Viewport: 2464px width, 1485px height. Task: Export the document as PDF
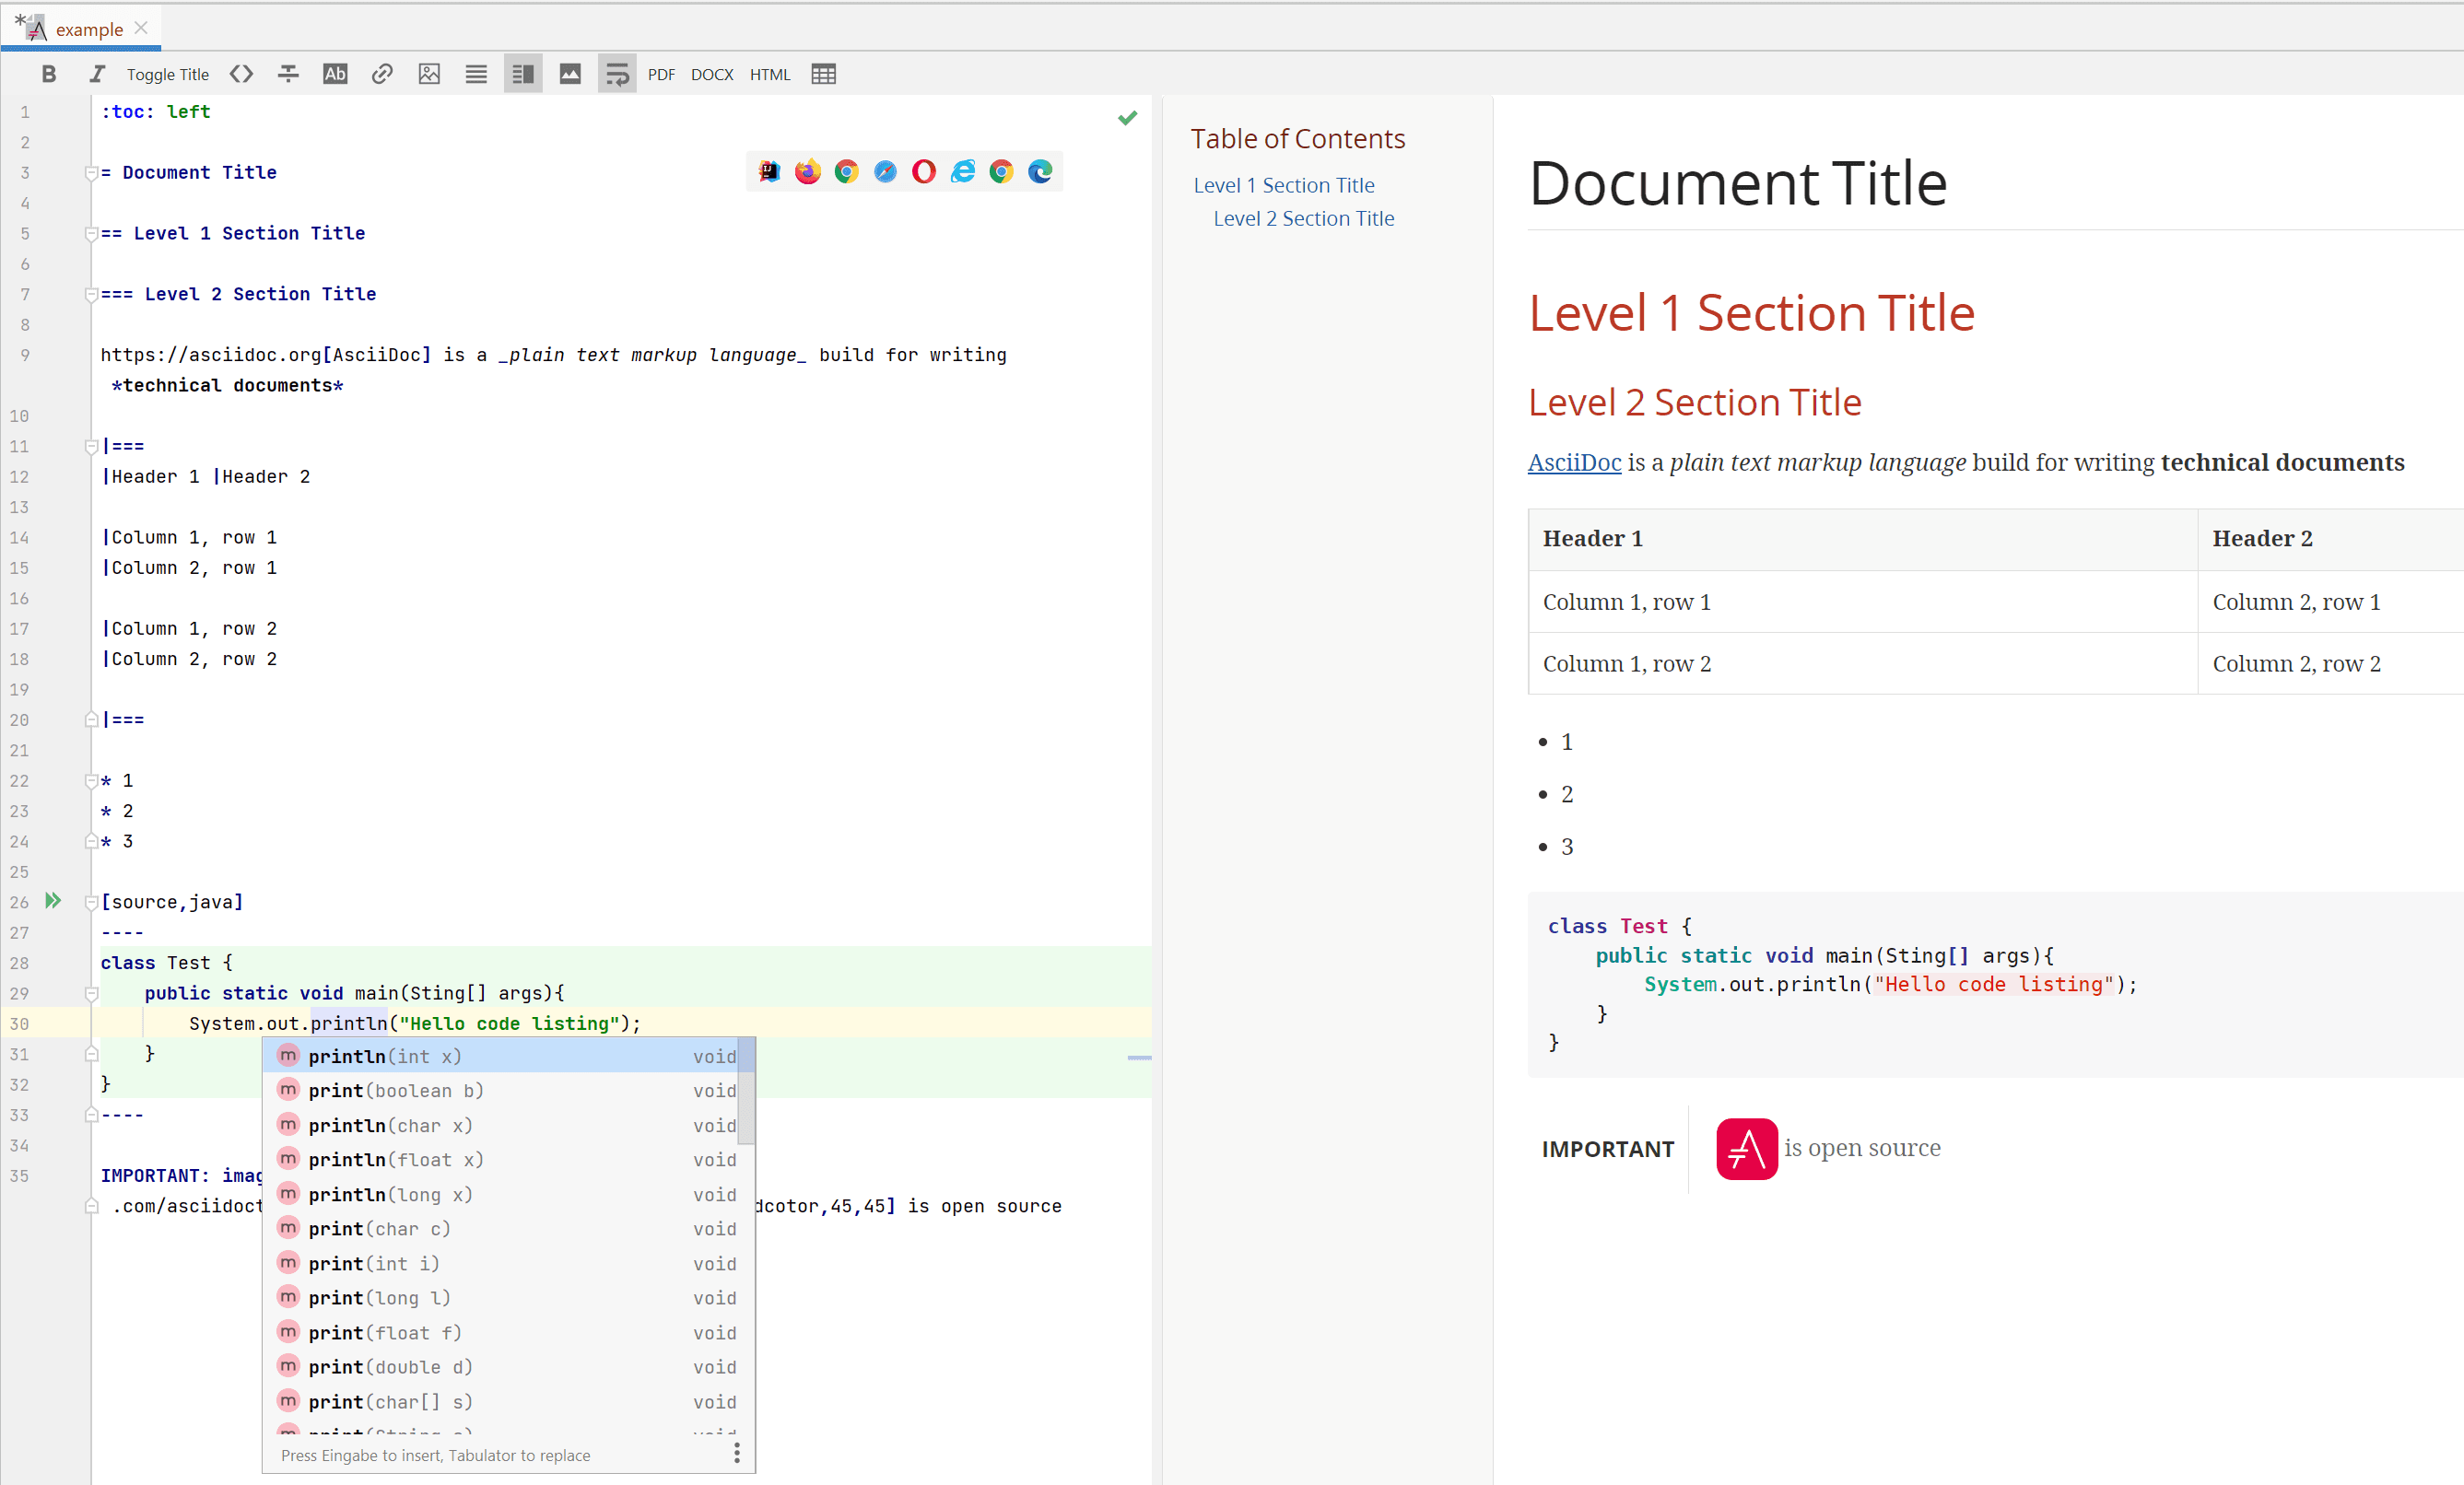coord(661,74)
